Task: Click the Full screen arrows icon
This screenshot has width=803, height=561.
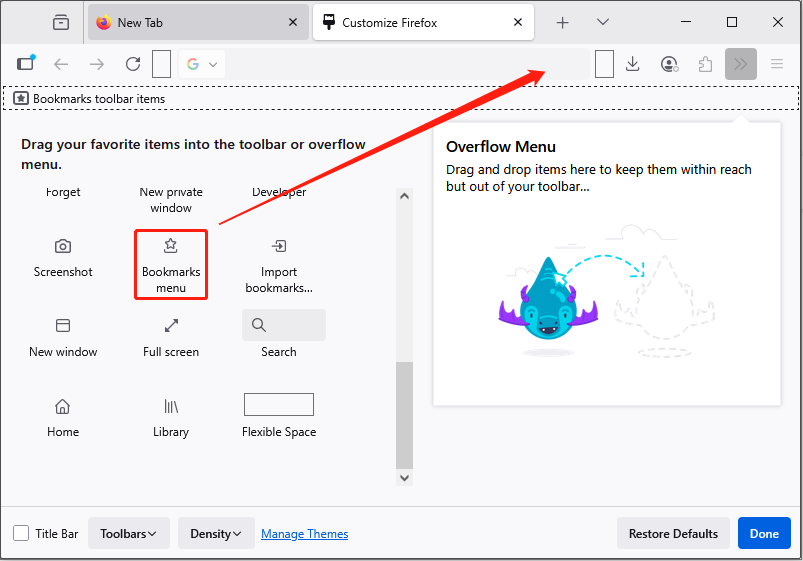Action: 171,326
